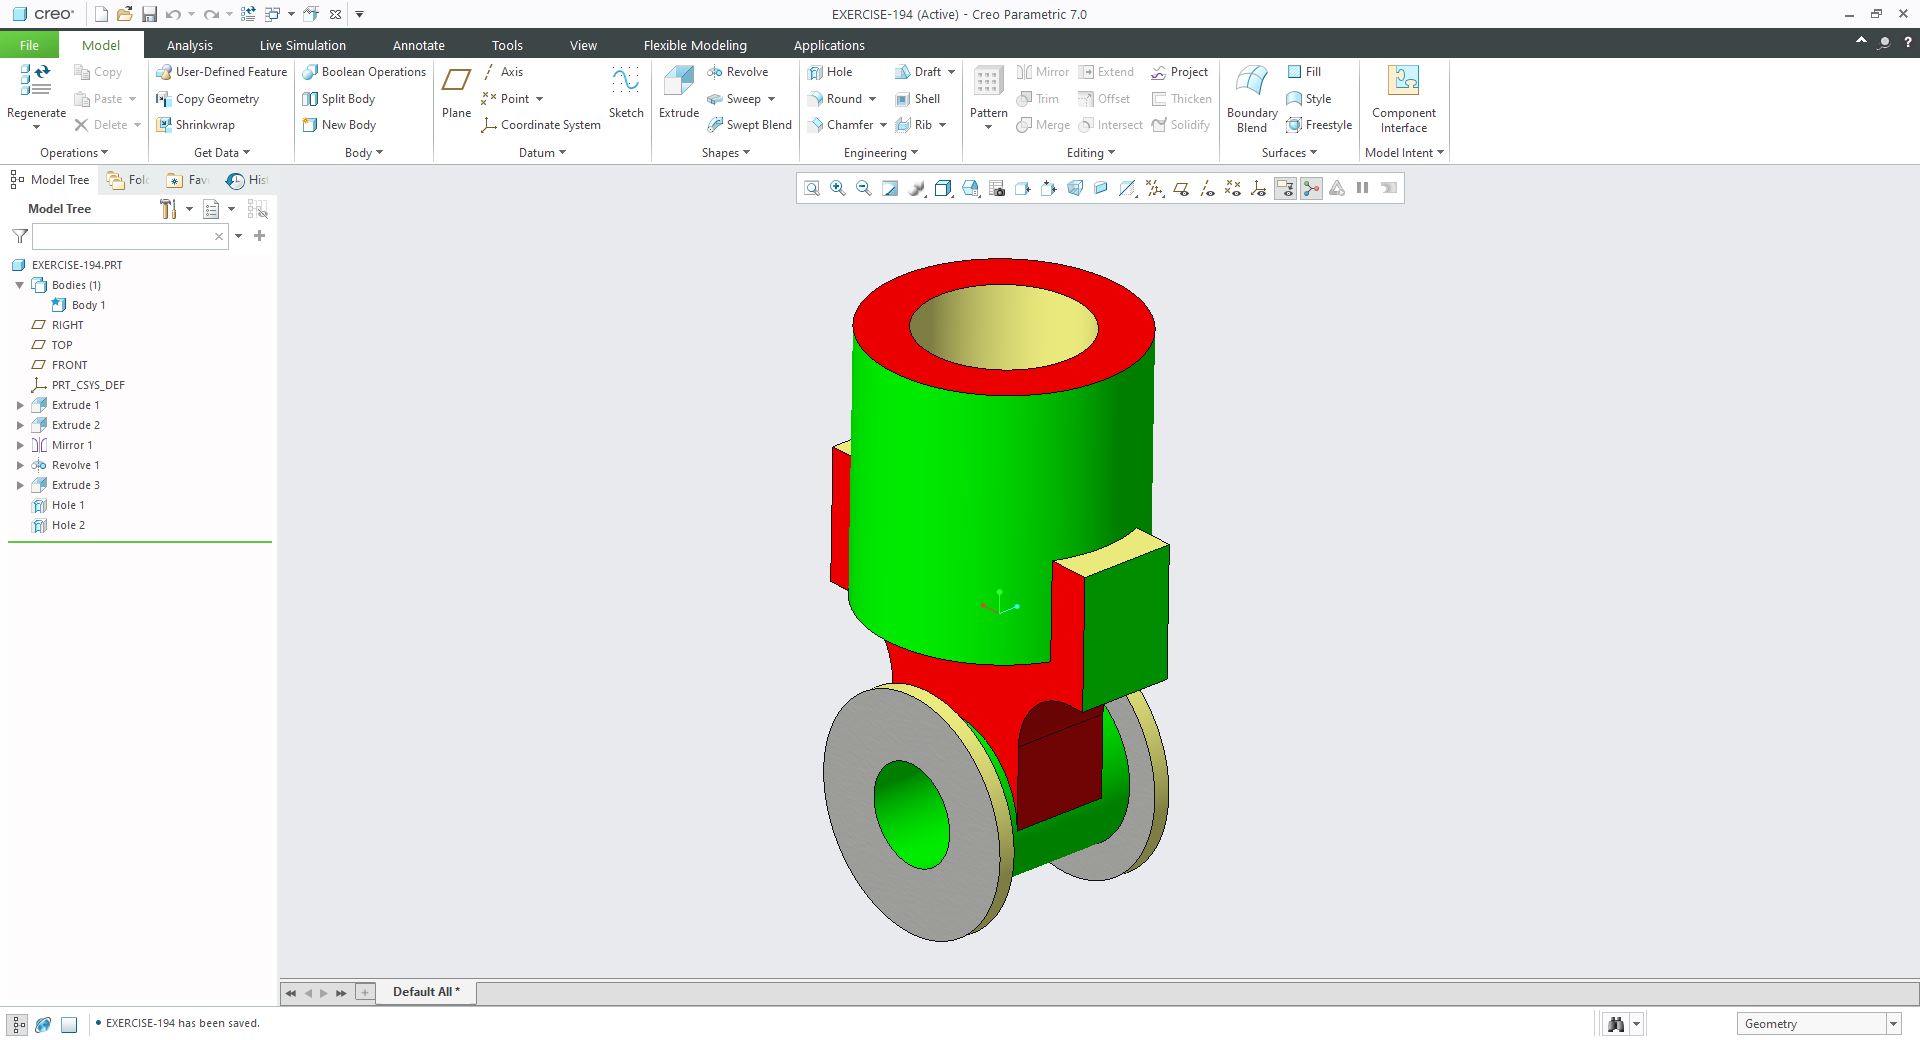The height and width of the screenshot is (1040, 1920).
Task: Click Zoom In in graphics toolbar
Action: [x=838, y=188]
